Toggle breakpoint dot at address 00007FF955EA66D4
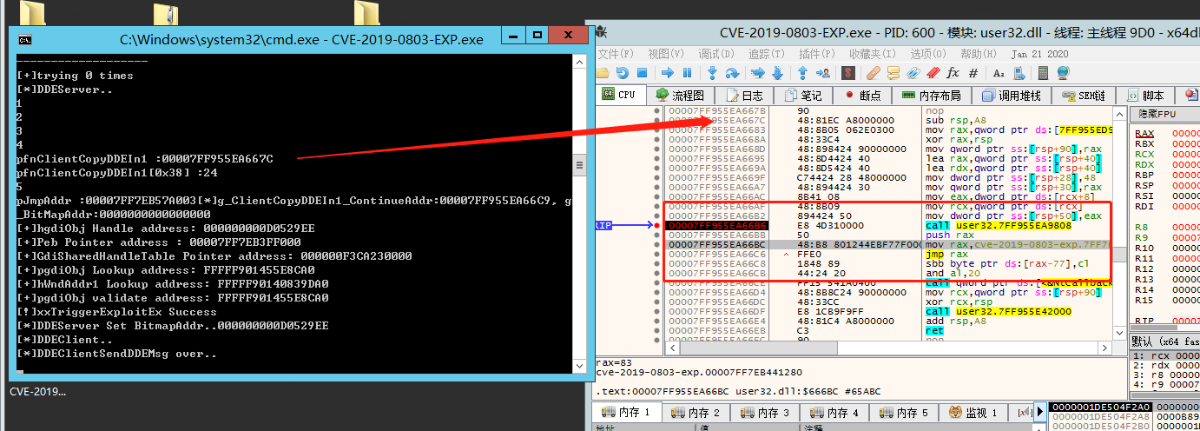Image resolution: width=1200 pixels, height=431 pixels. click(x=657, y=290)
